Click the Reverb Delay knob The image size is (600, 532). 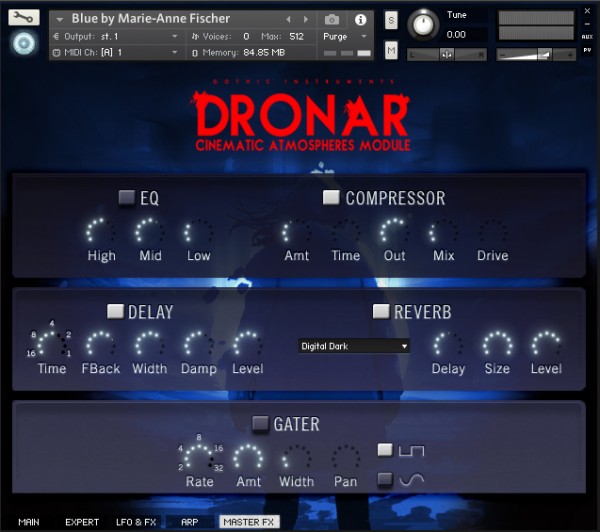pyautogui.click(x=448, y=345)
